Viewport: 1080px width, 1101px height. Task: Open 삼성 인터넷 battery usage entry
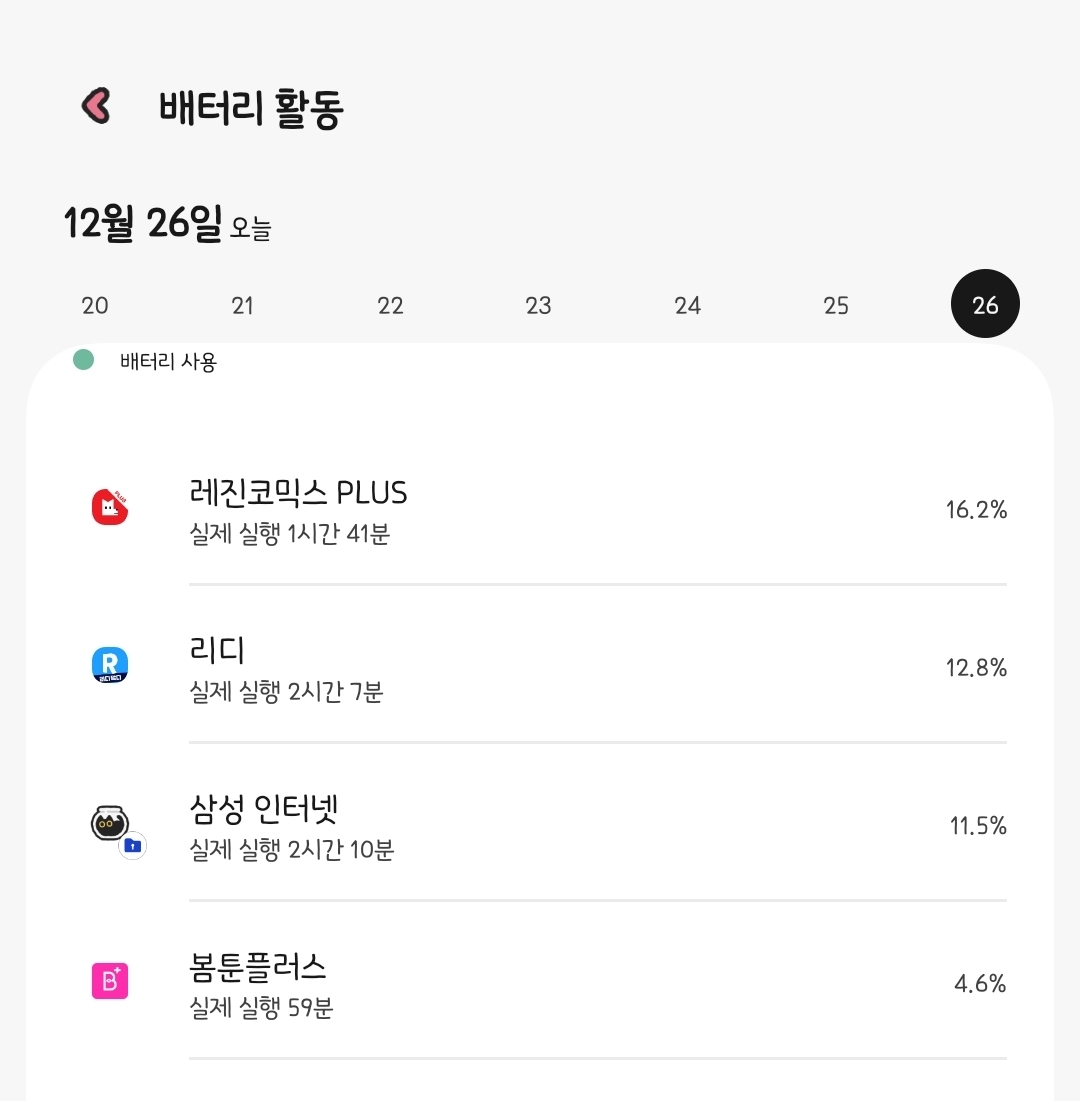coord(263,809)
